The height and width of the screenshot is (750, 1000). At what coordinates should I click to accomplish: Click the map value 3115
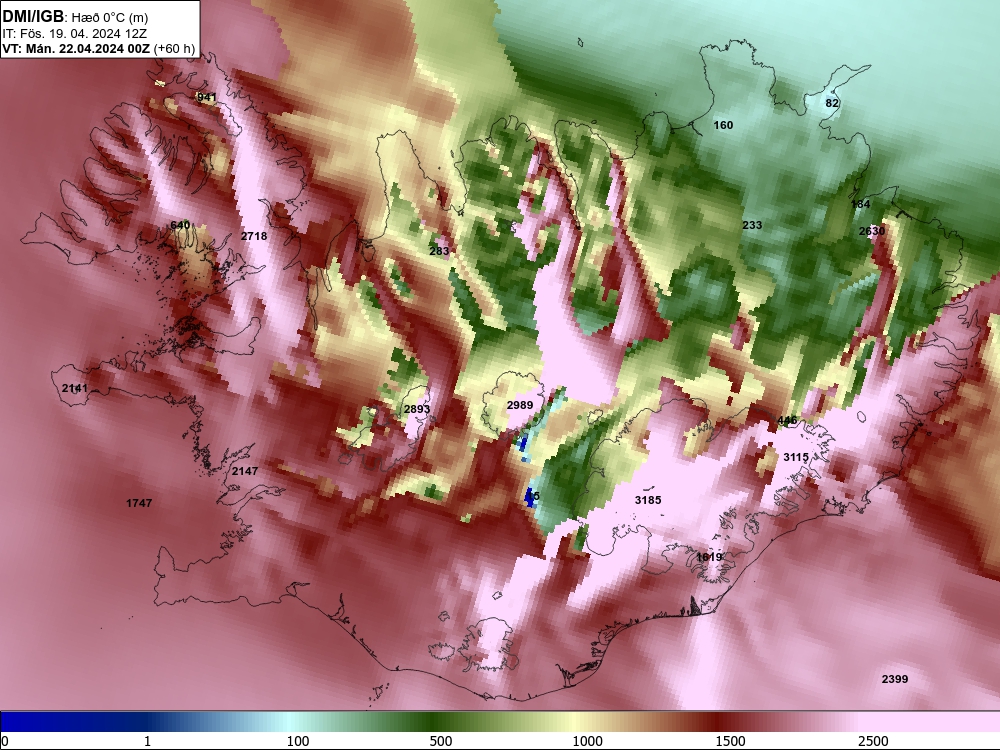(x=796, y=457)
